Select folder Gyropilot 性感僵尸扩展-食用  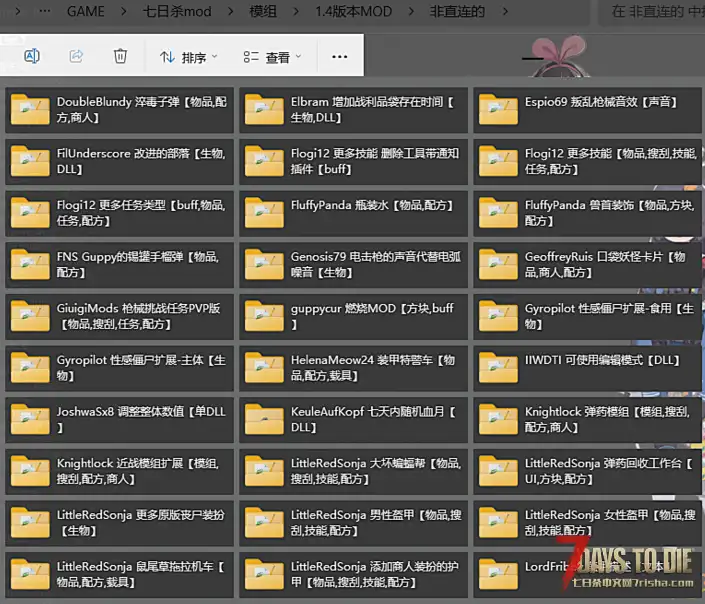(587, 316)
